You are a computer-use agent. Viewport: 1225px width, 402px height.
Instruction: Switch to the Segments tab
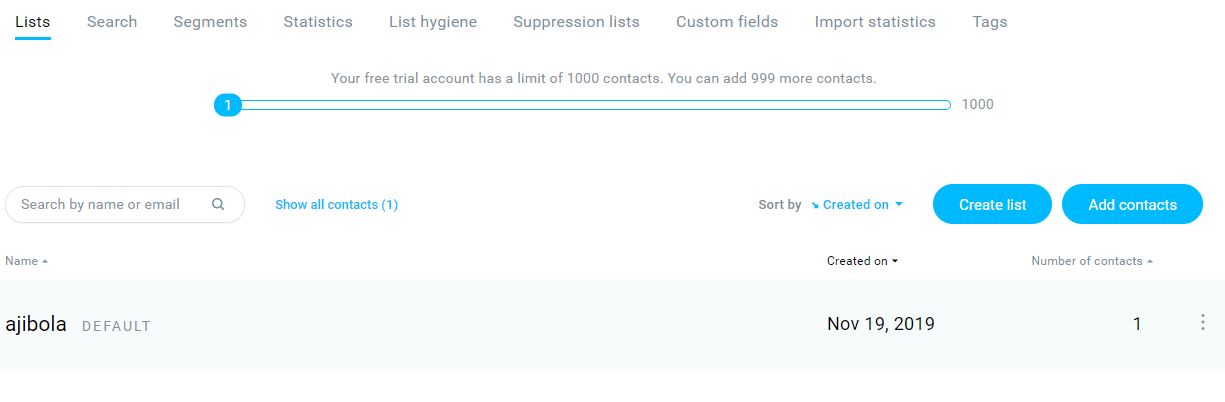click(x=210, y=21)
